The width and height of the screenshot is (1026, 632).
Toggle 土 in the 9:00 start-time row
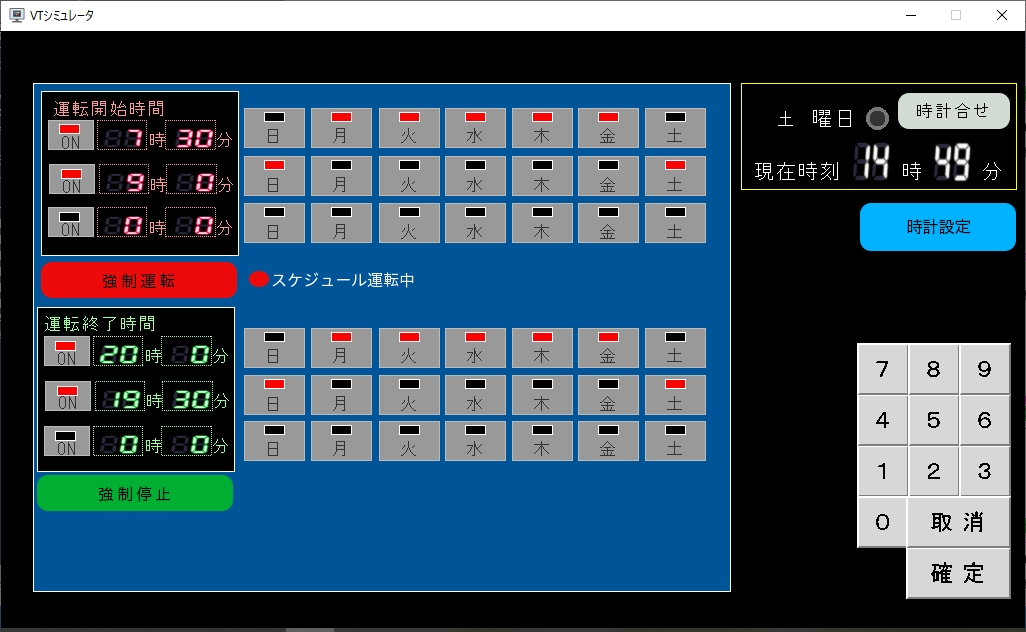point(675,176)
